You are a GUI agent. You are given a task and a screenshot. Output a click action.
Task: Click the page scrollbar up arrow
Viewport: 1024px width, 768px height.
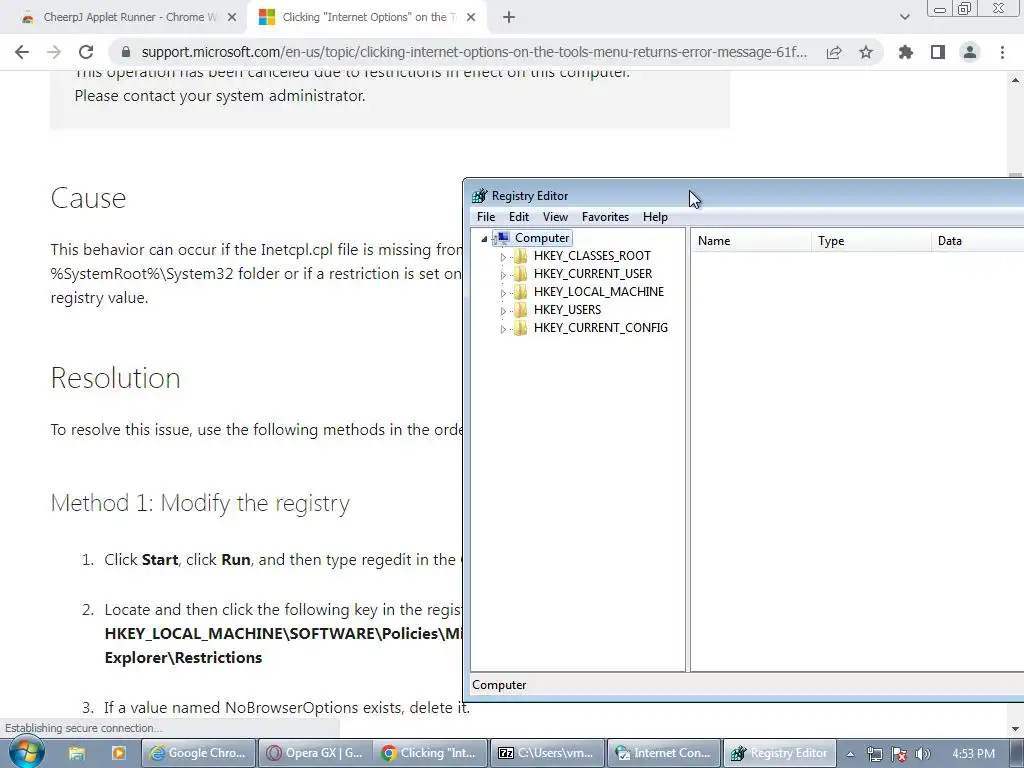pyautogui.click(x=1016, y=80)
